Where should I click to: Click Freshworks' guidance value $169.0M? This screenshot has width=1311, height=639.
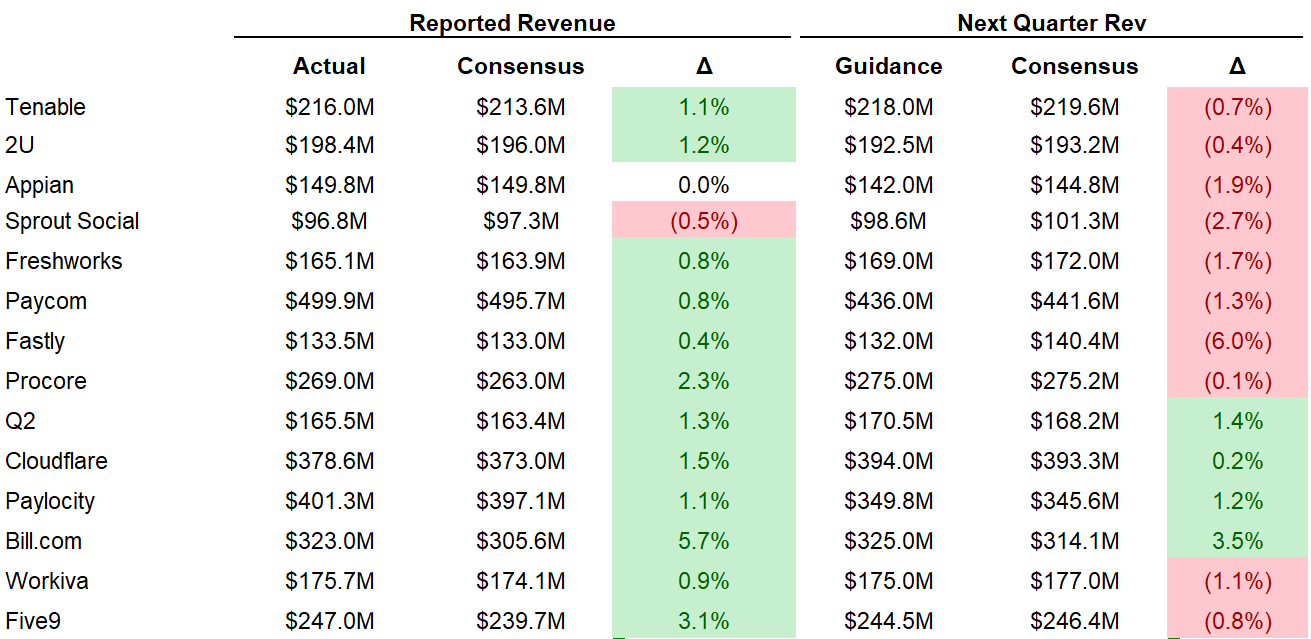click(889, 261)
